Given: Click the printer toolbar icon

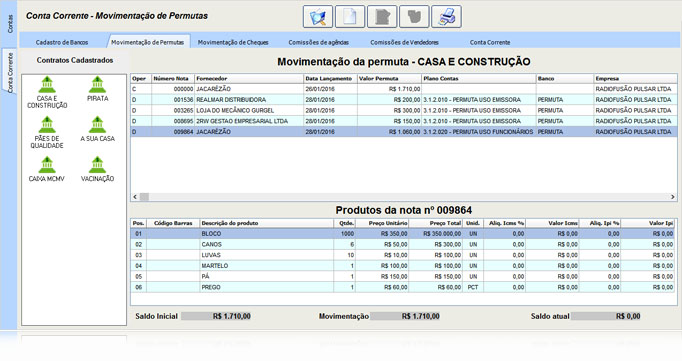Looking at the screenshot, I should (446, 17).
